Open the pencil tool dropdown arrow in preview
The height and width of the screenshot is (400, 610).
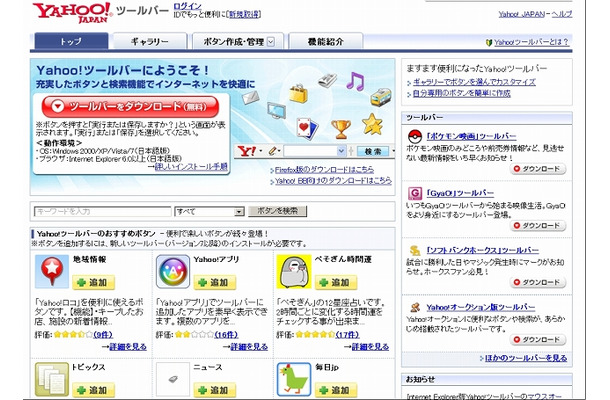click(279, 151)
